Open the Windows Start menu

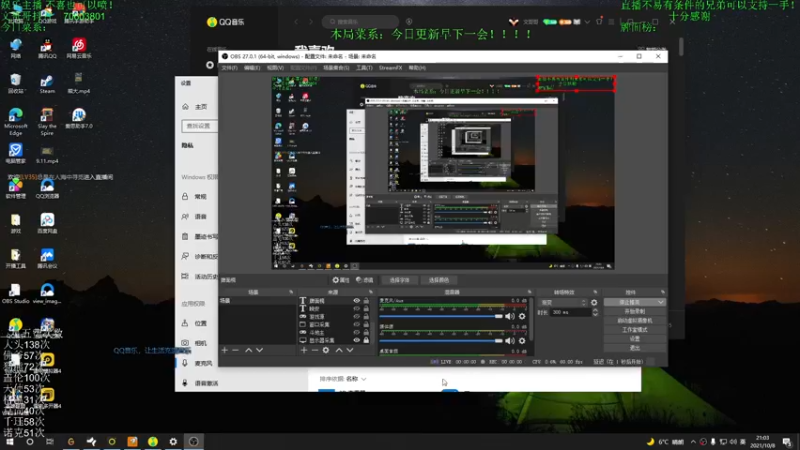tap(10, 441)
